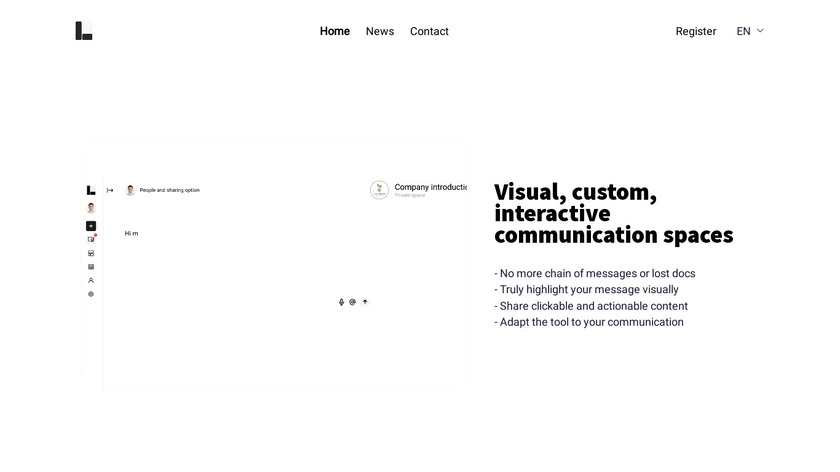Screen dimensions: 840x472
Task: Open the settings gear in the sidebar
Action: click(91, 294)
